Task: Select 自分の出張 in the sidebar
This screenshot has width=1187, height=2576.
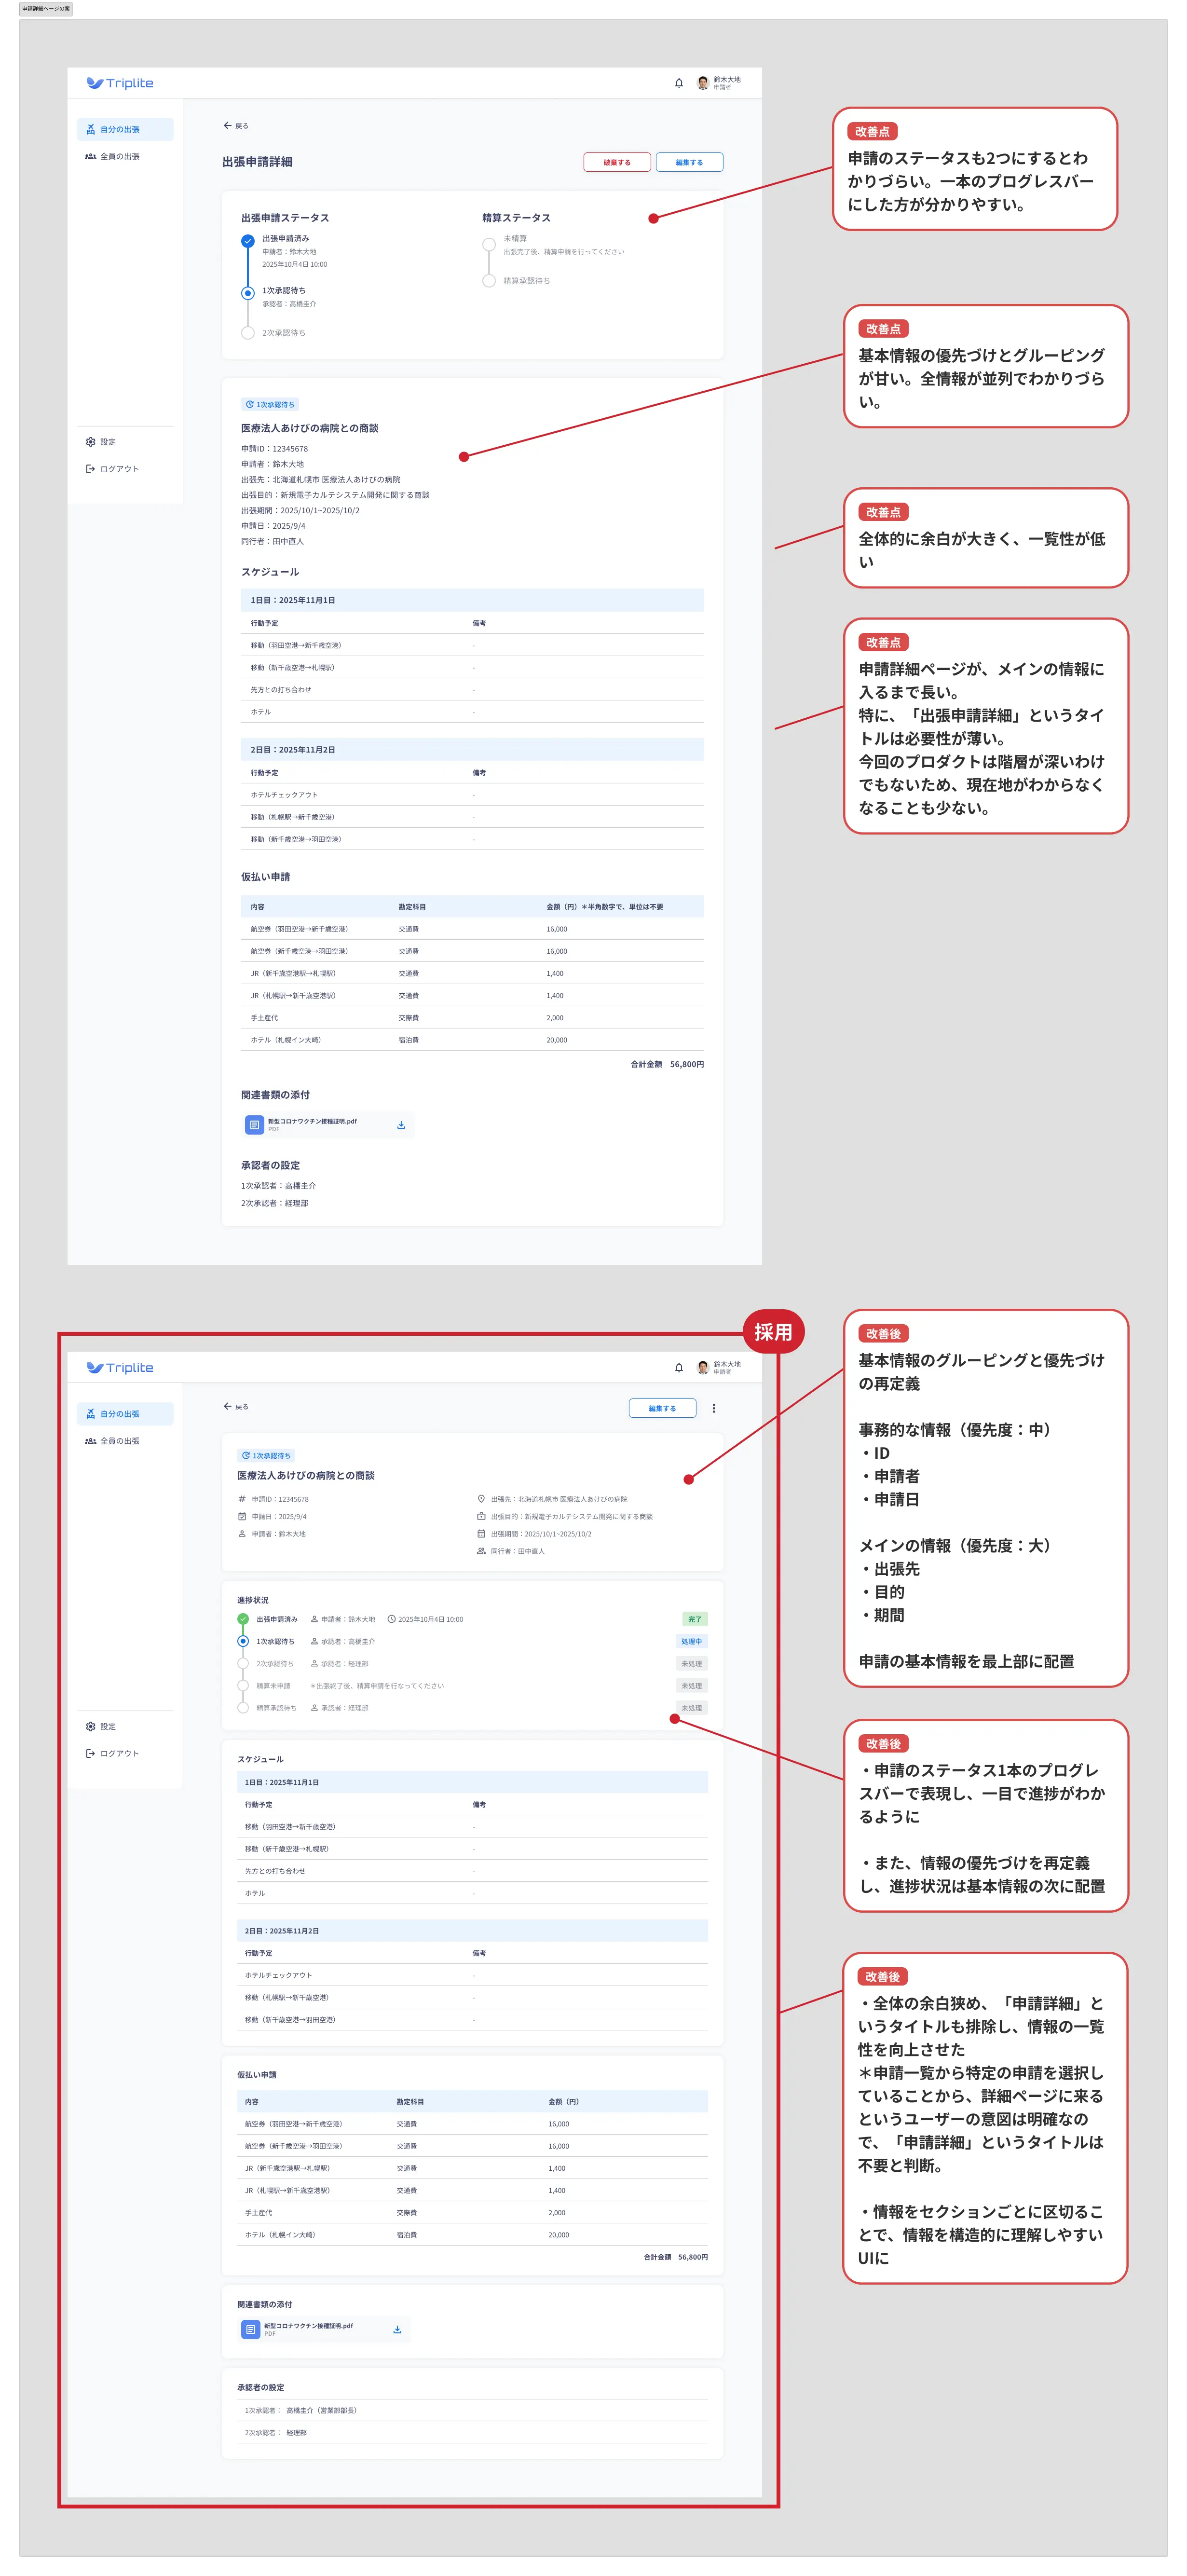Action: 118,128
